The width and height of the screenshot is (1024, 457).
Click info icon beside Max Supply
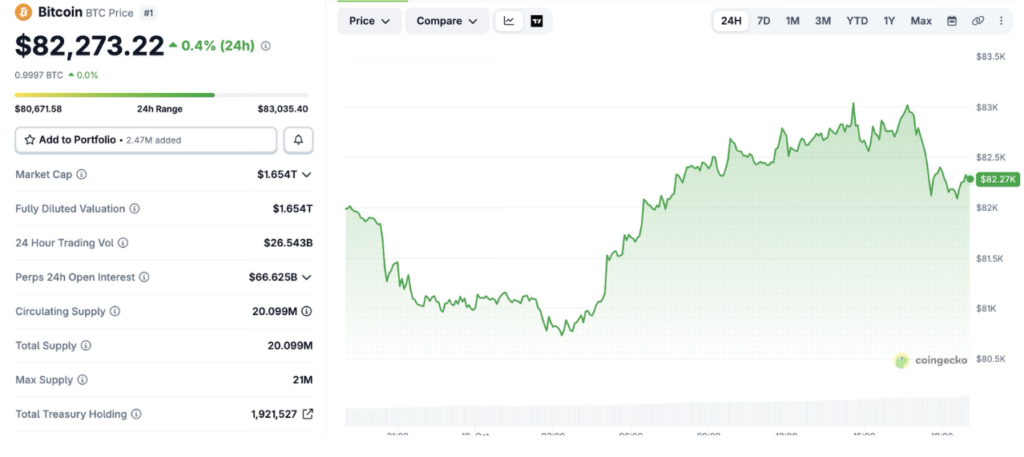point(82,379)
